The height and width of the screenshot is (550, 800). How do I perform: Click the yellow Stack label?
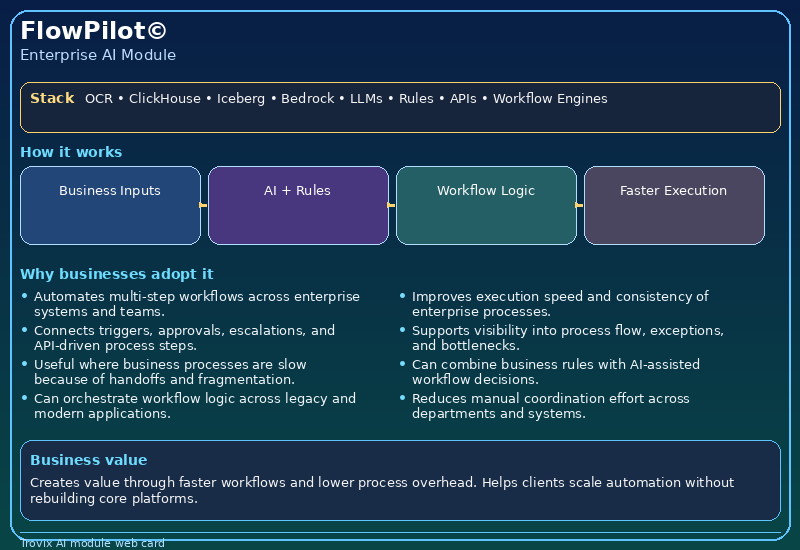pyautogui.click(x=52, y=98)
